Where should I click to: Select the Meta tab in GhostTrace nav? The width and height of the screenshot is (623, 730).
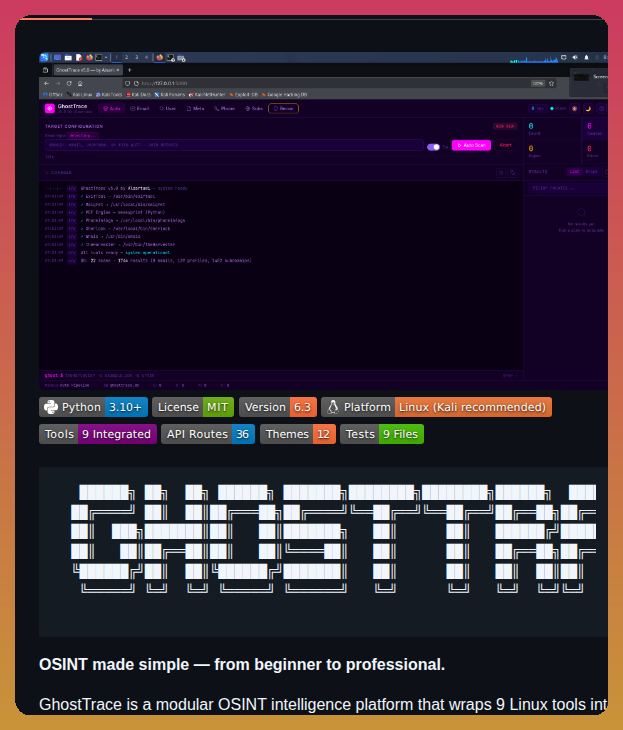click(196, 108)
